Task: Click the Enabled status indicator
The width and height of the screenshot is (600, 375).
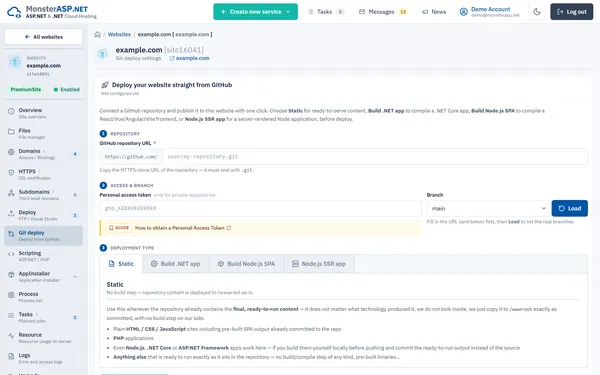Action: 66,90
